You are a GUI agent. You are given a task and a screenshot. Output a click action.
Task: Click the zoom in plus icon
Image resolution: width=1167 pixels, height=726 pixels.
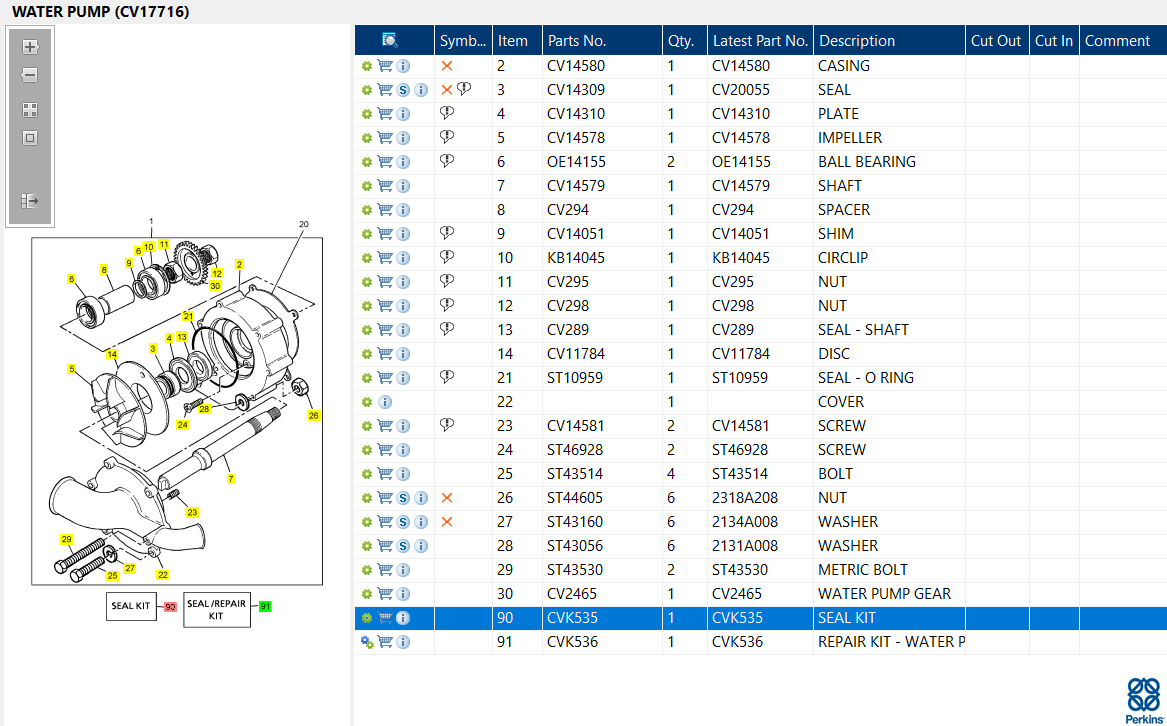coord(30,47)
